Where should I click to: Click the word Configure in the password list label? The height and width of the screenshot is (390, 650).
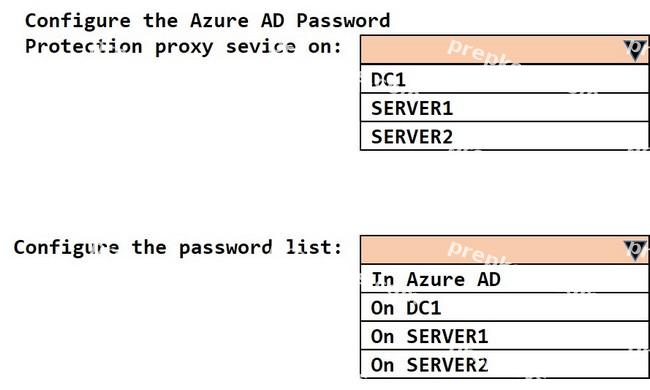[x=66, y=248]
